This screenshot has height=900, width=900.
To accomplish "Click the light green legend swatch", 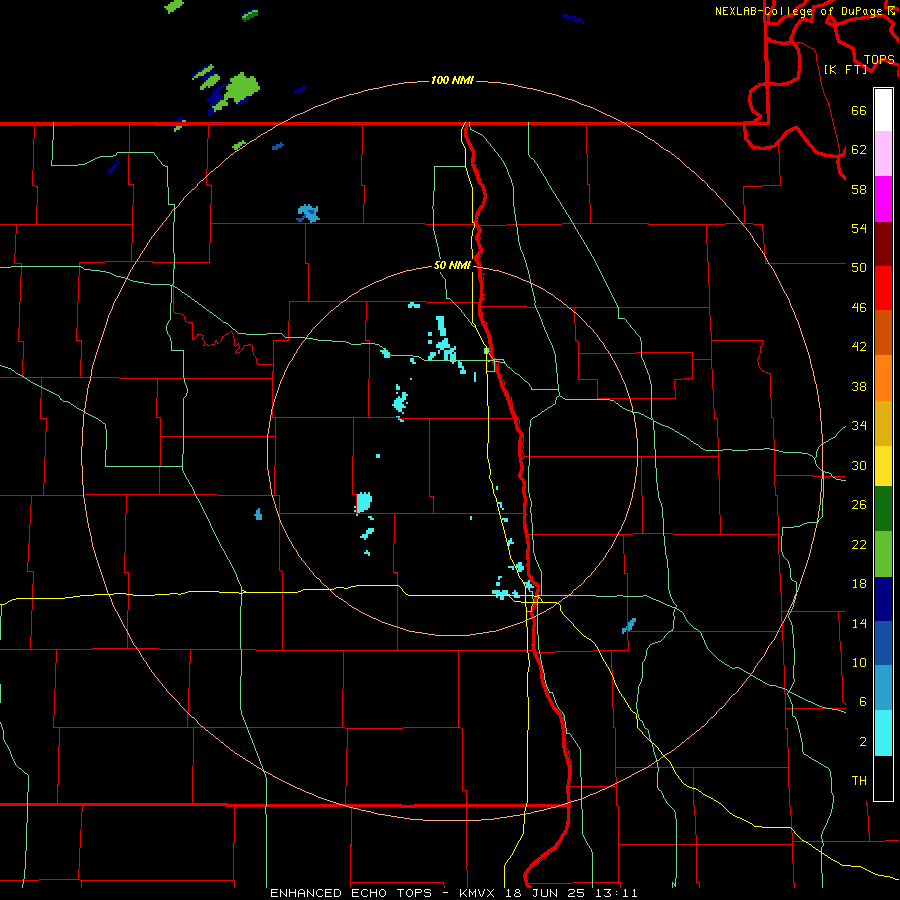I will pos(883,554).
